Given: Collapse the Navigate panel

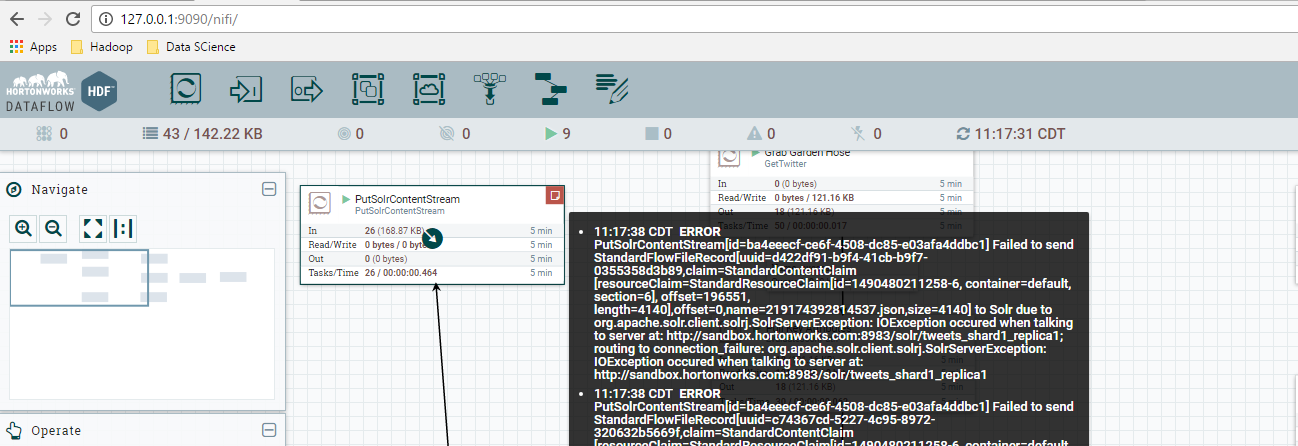Looking at the screenshot, I should point(269,189).
